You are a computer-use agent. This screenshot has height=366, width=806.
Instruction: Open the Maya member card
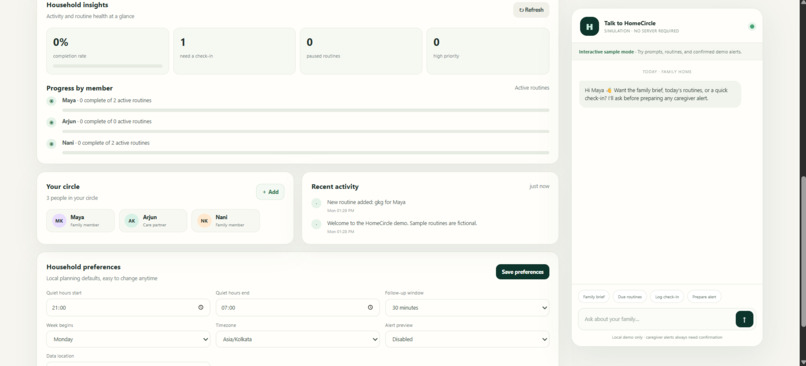[x=80, y=221]
